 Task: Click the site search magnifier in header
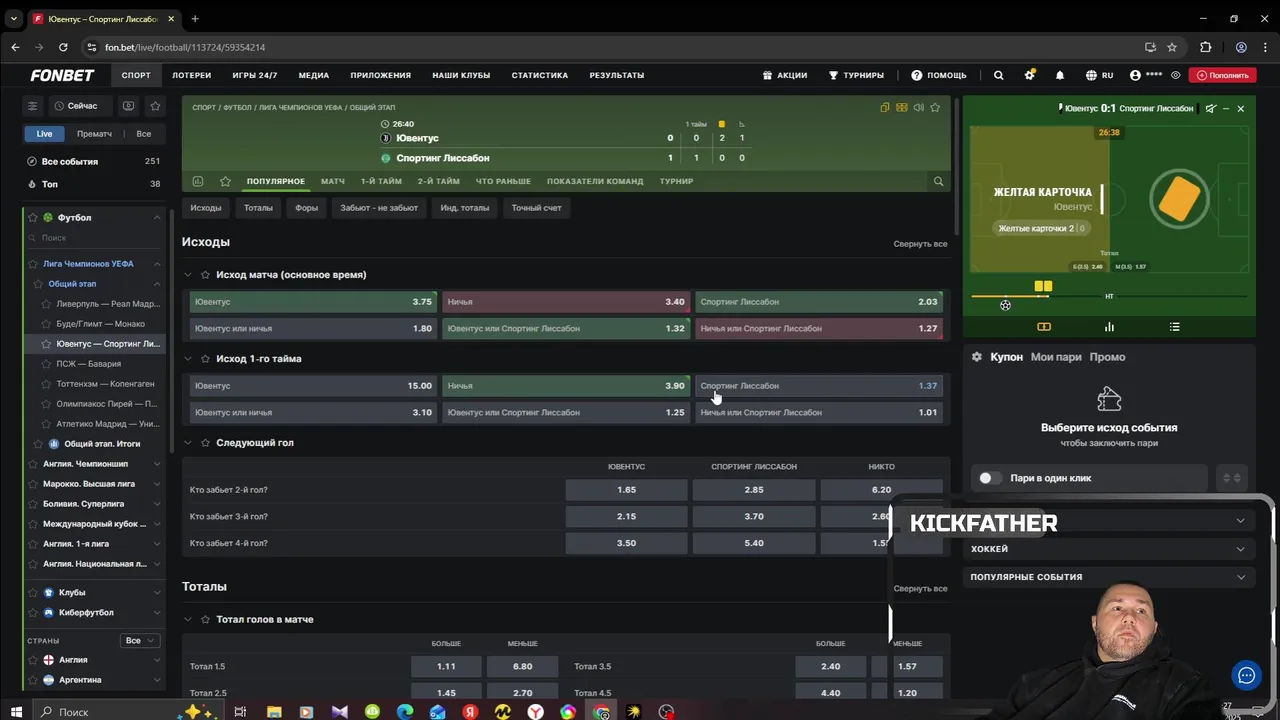pos(998,75)
